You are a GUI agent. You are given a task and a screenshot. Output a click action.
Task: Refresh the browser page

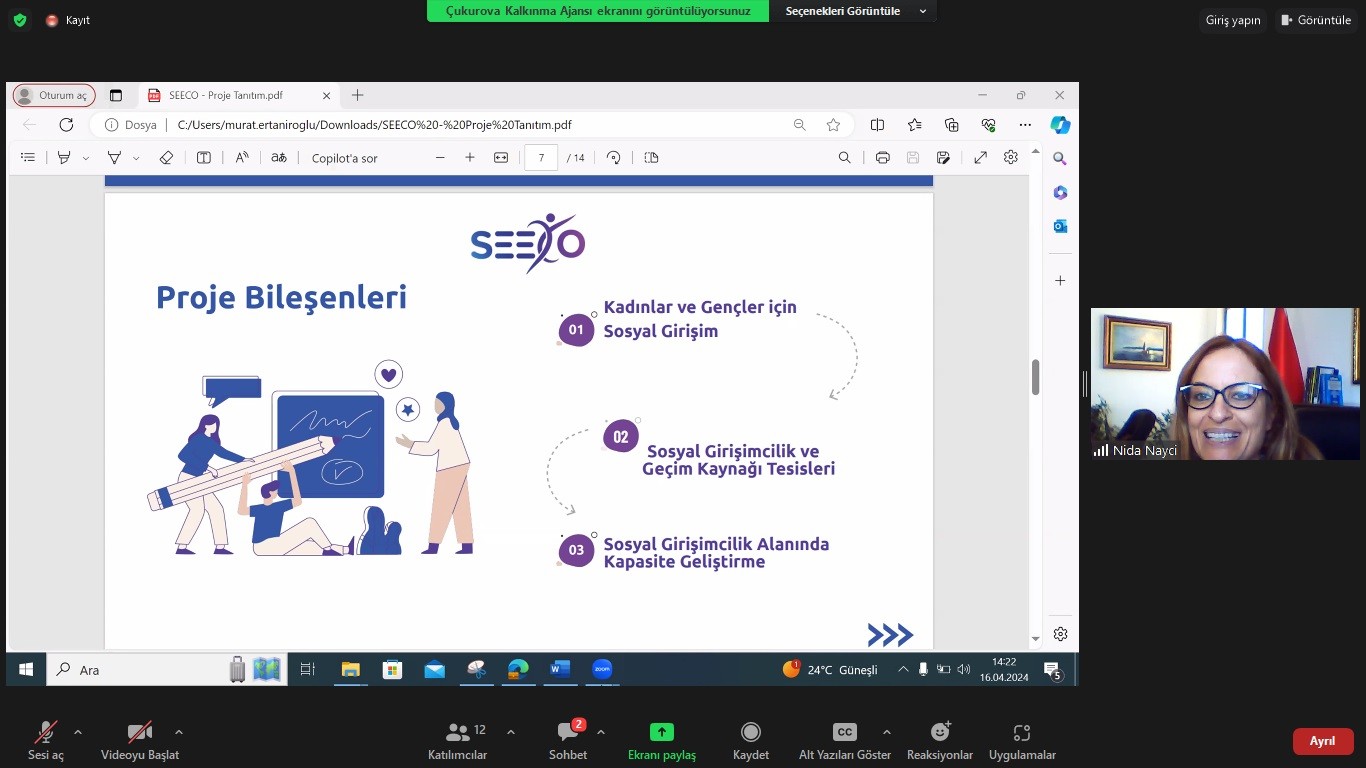click(x=66, y=125)
